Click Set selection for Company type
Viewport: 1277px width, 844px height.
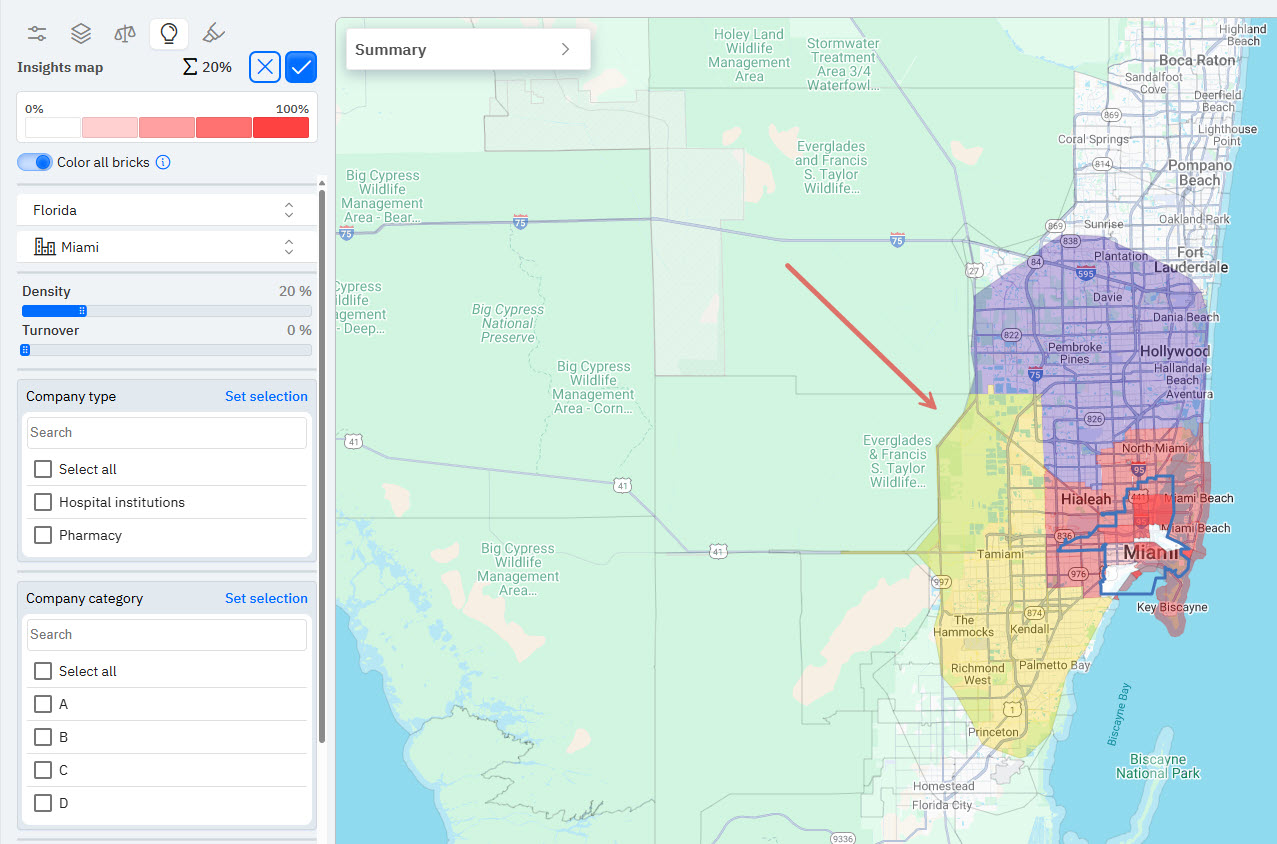point(266,396)
